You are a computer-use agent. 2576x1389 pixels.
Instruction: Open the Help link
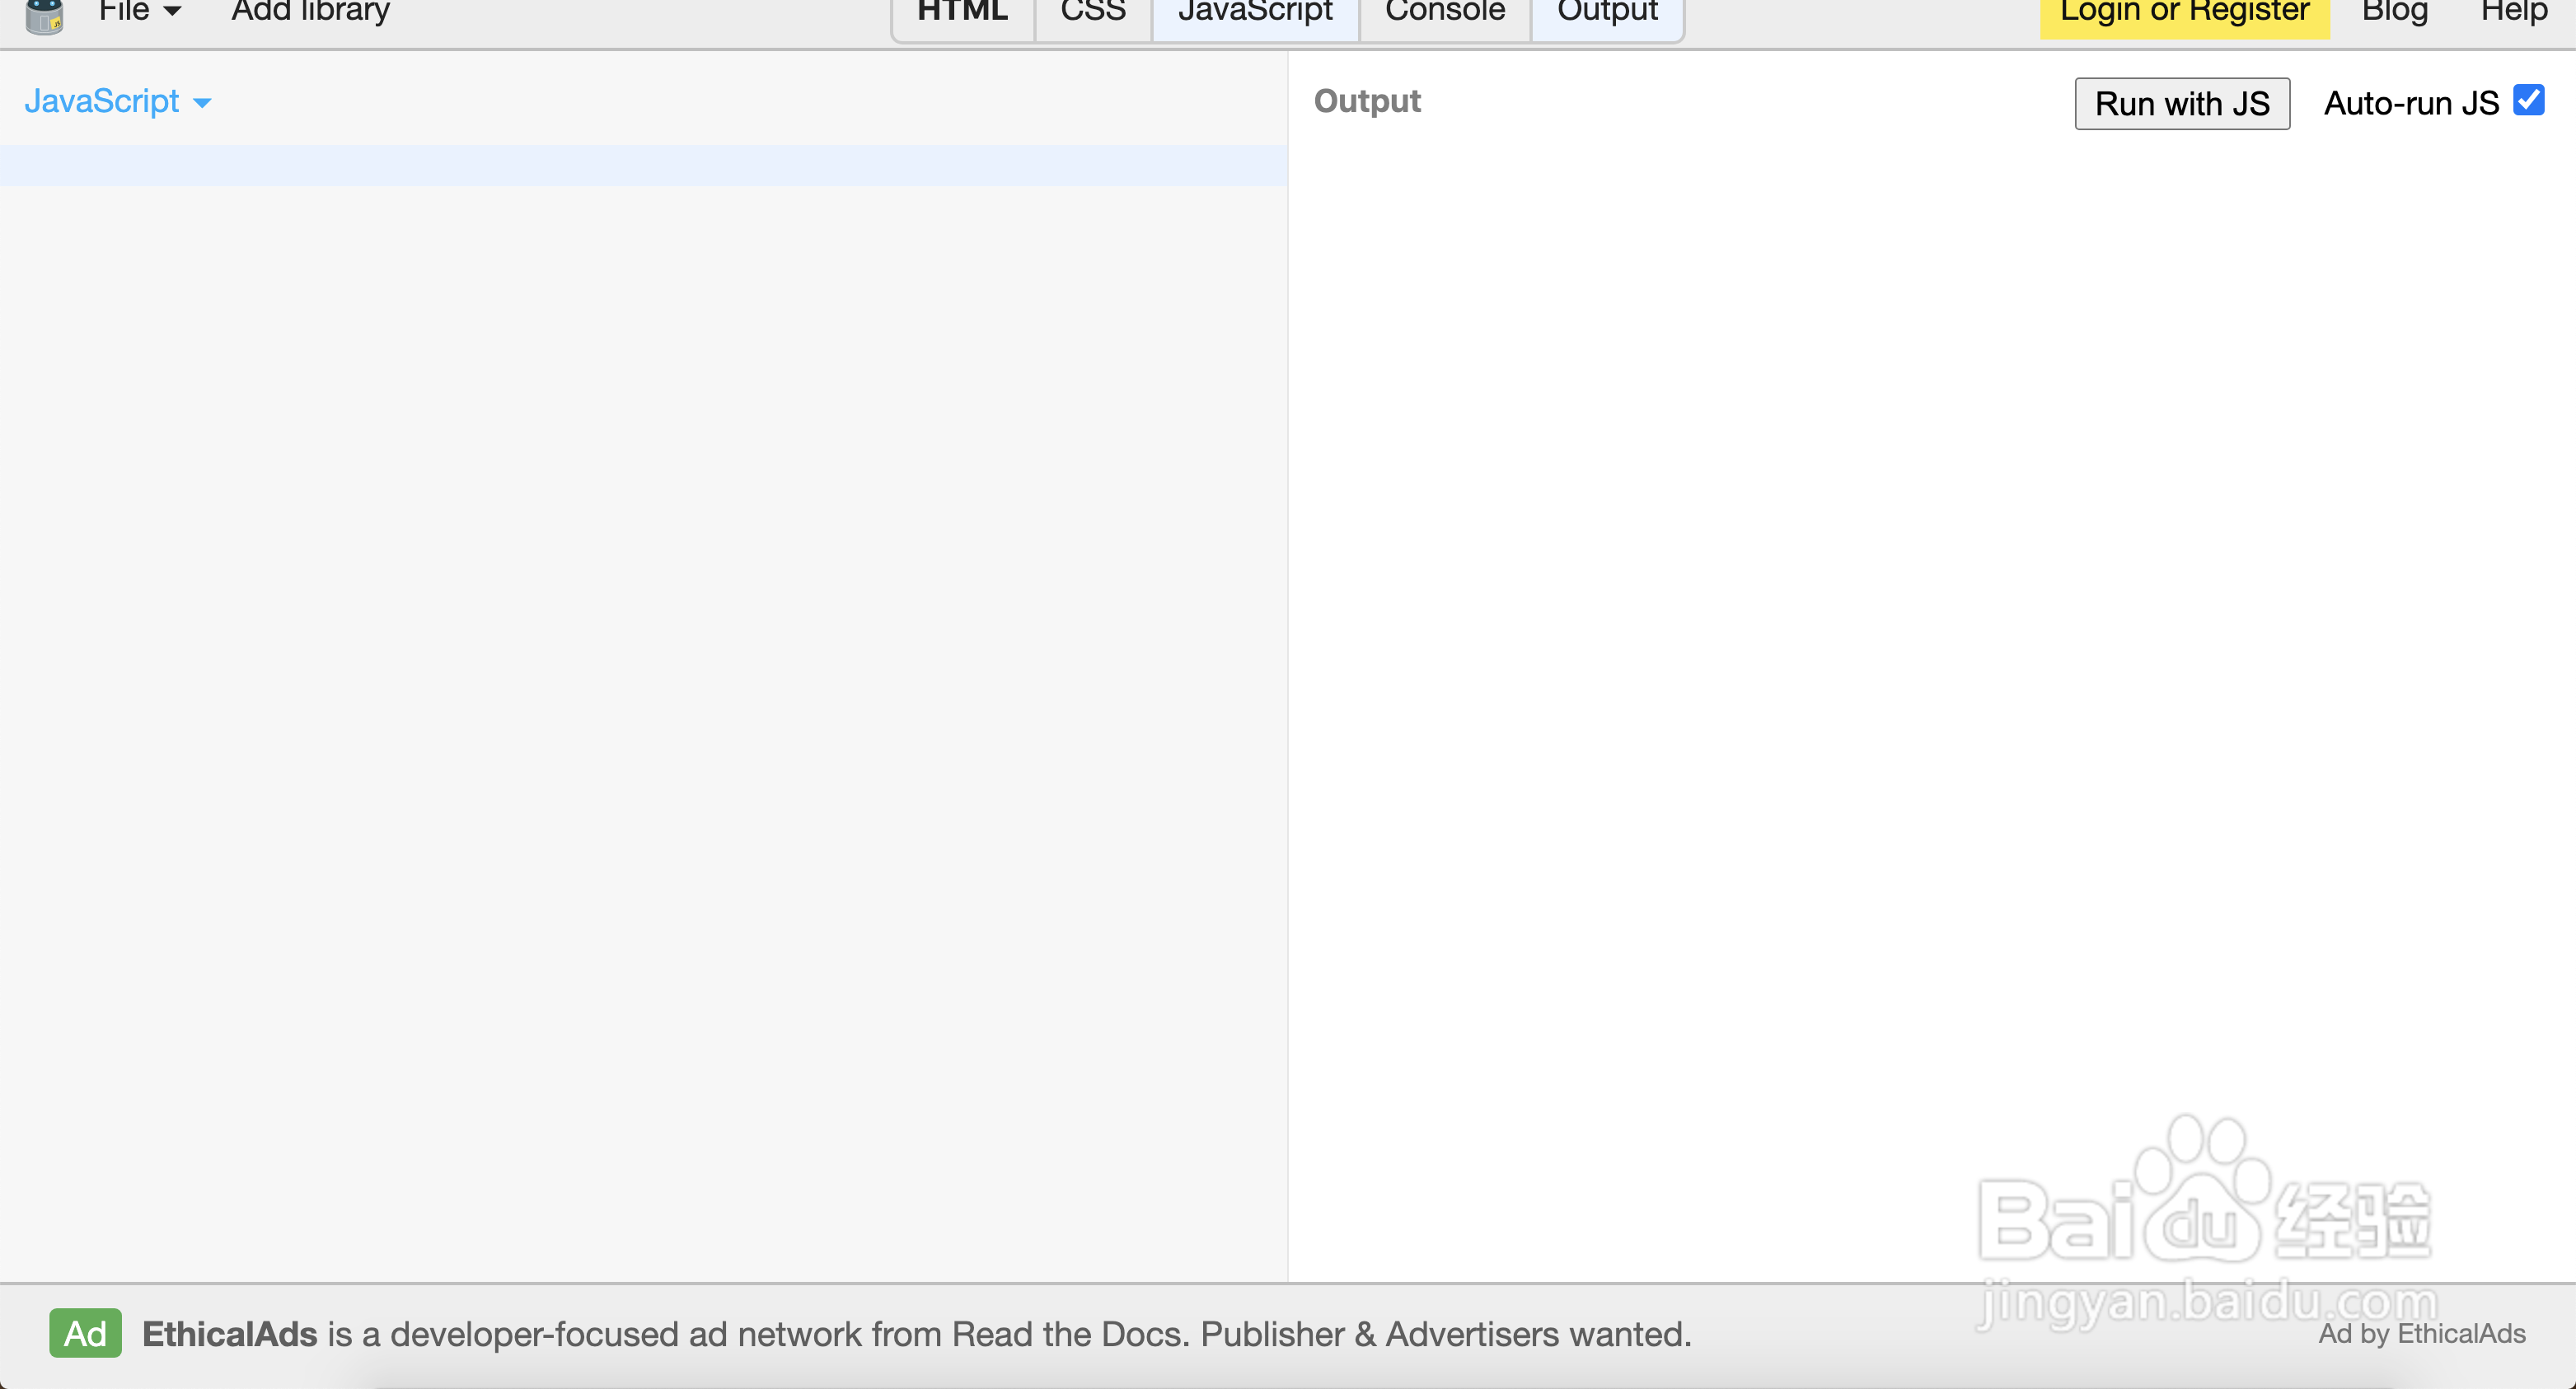(2513, 12)
